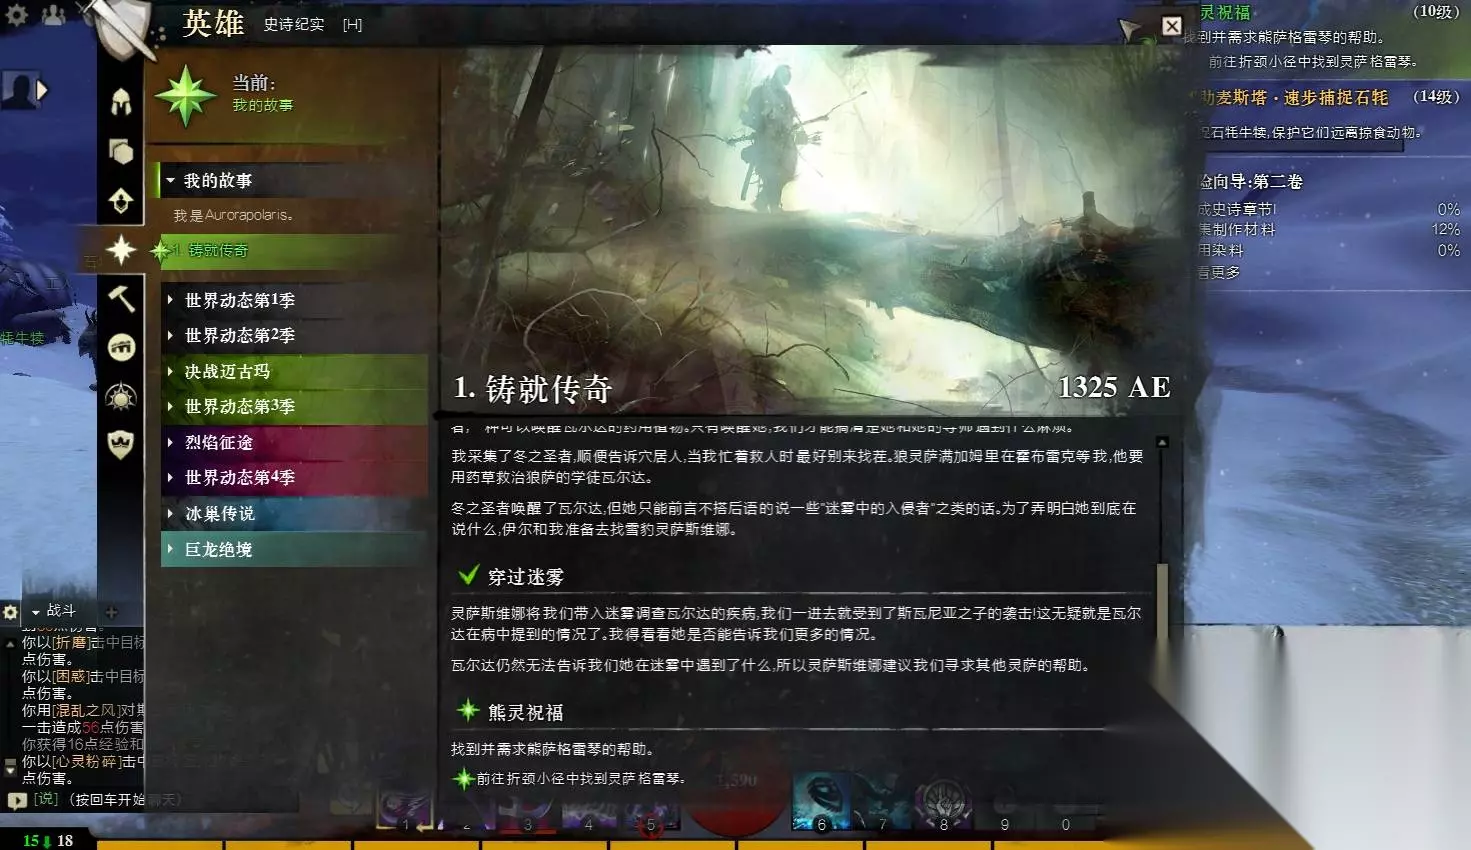Click the party portrait icon
Screen dimensions: 1471x850
(18, 90)
